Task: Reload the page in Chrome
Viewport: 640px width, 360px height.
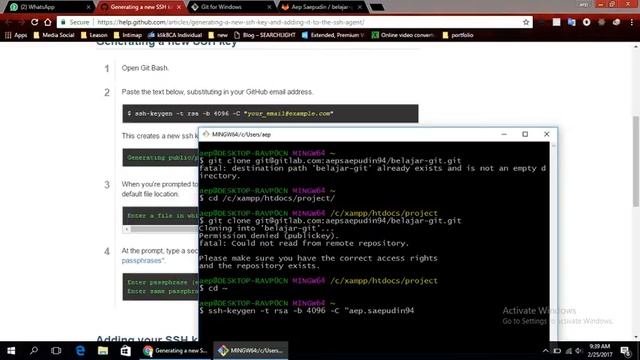Action: (34, 22)
